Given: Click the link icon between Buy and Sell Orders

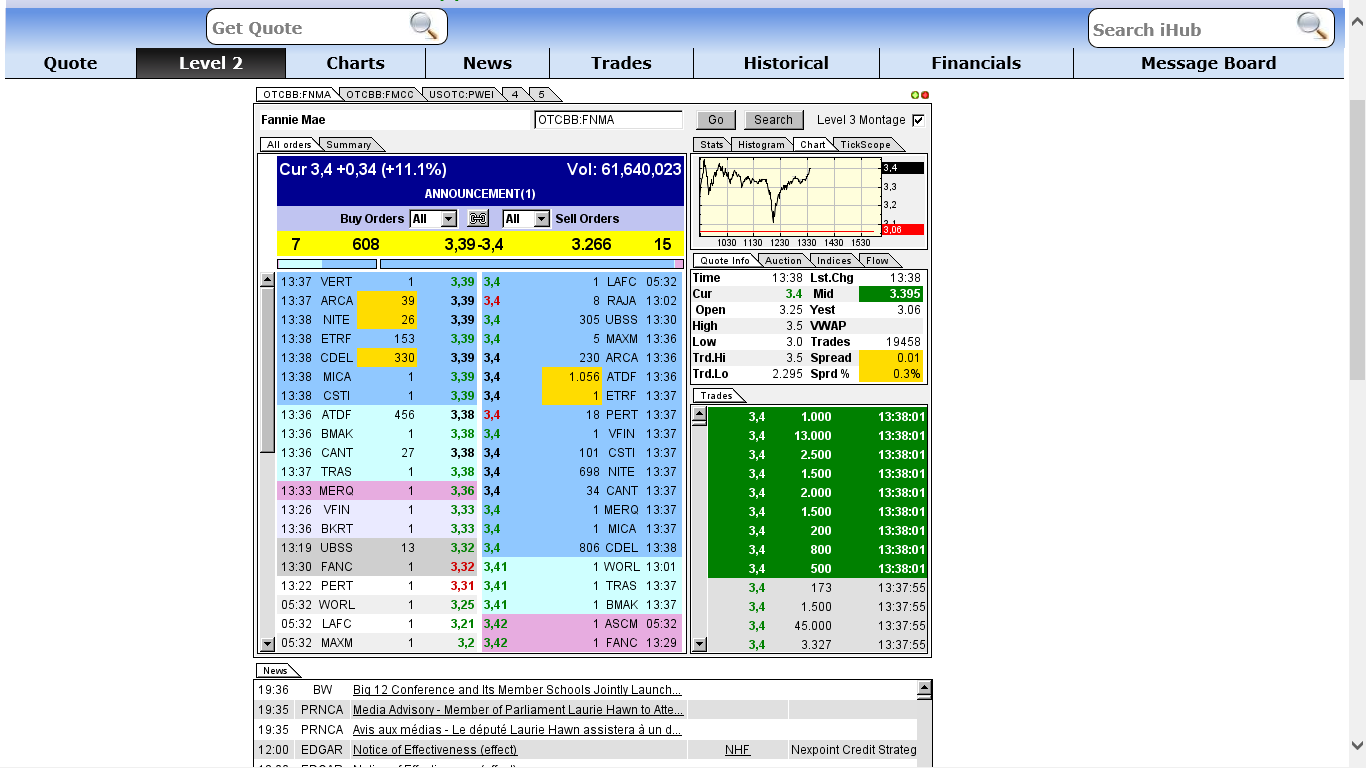Looking at the screenshot, I should point(478,219).
